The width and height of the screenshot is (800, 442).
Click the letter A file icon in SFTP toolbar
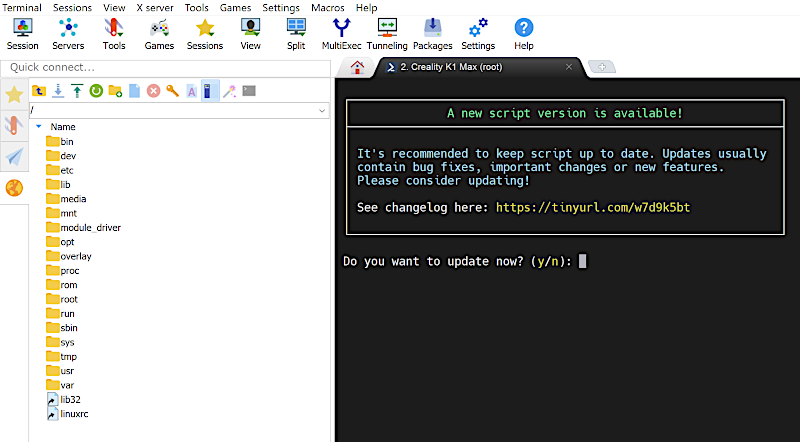(191, 91)
